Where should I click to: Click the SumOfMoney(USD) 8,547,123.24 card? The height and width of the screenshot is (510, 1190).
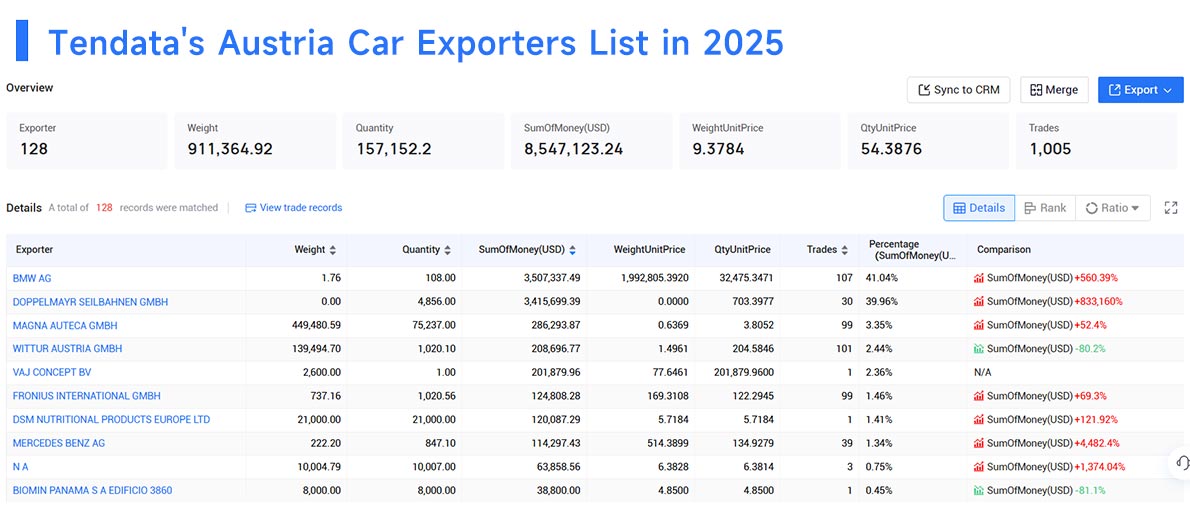[592, 141]
